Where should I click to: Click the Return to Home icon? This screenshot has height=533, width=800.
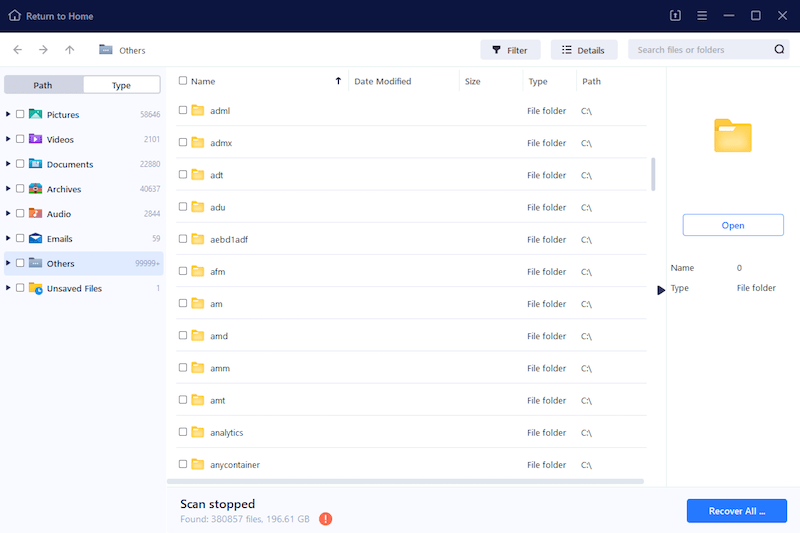14,15
